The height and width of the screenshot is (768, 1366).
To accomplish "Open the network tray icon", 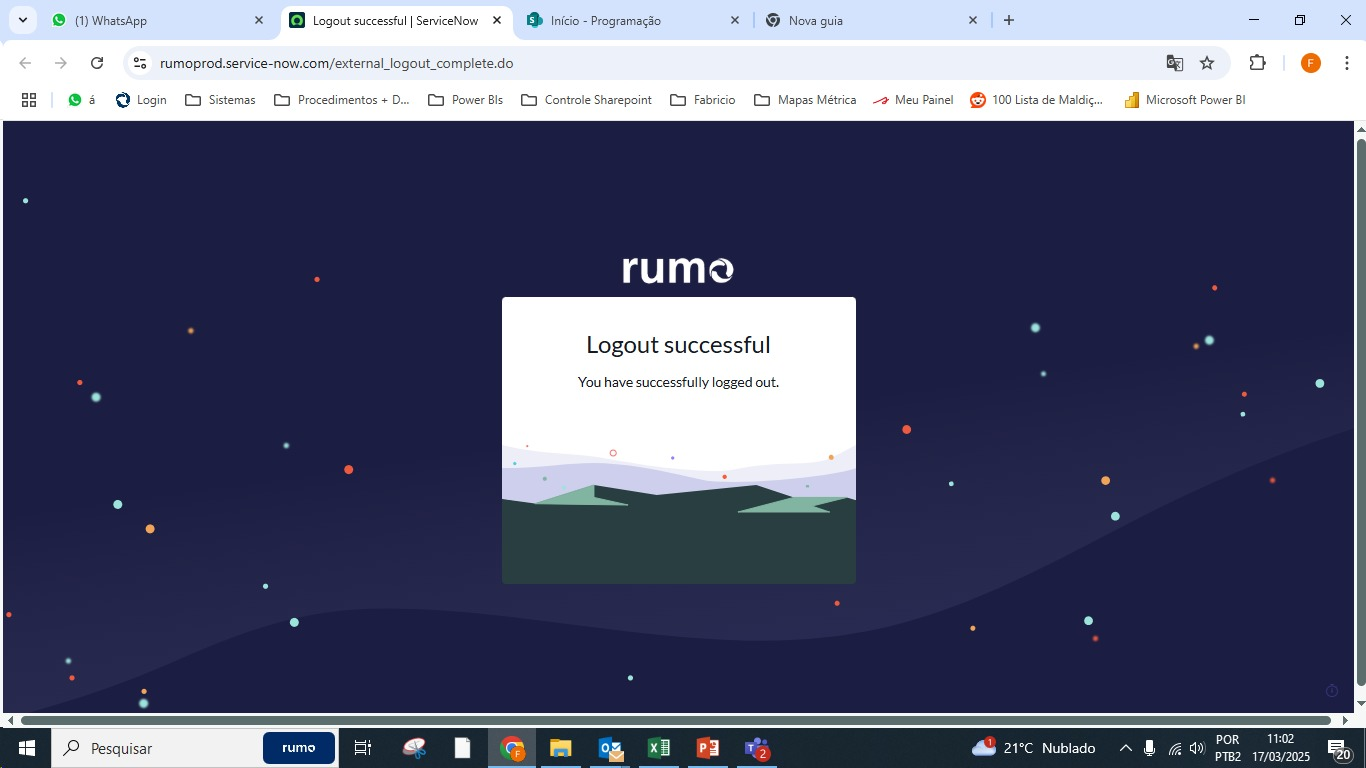I will tap(1175, 748).
